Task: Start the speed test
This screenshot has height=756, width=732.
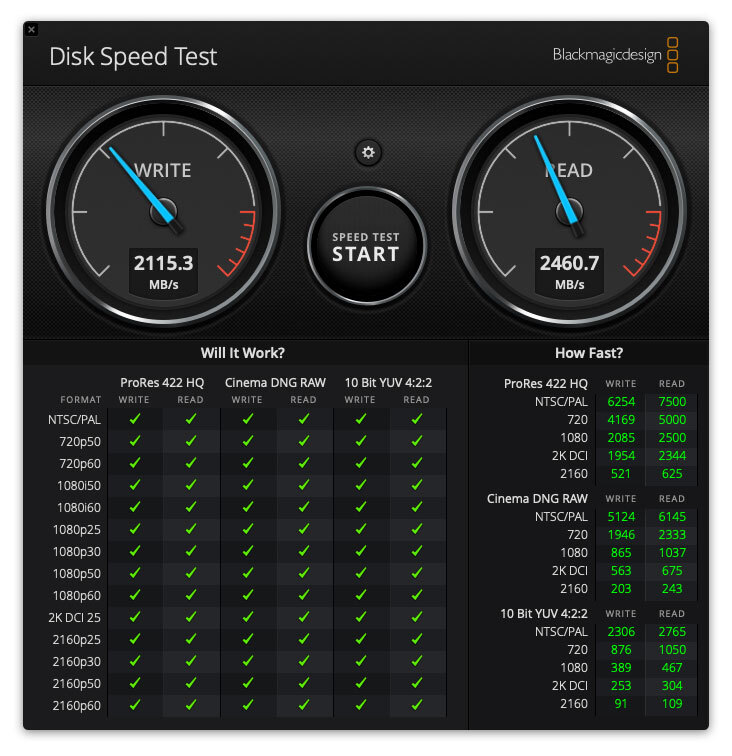Action: pos(366,246)
